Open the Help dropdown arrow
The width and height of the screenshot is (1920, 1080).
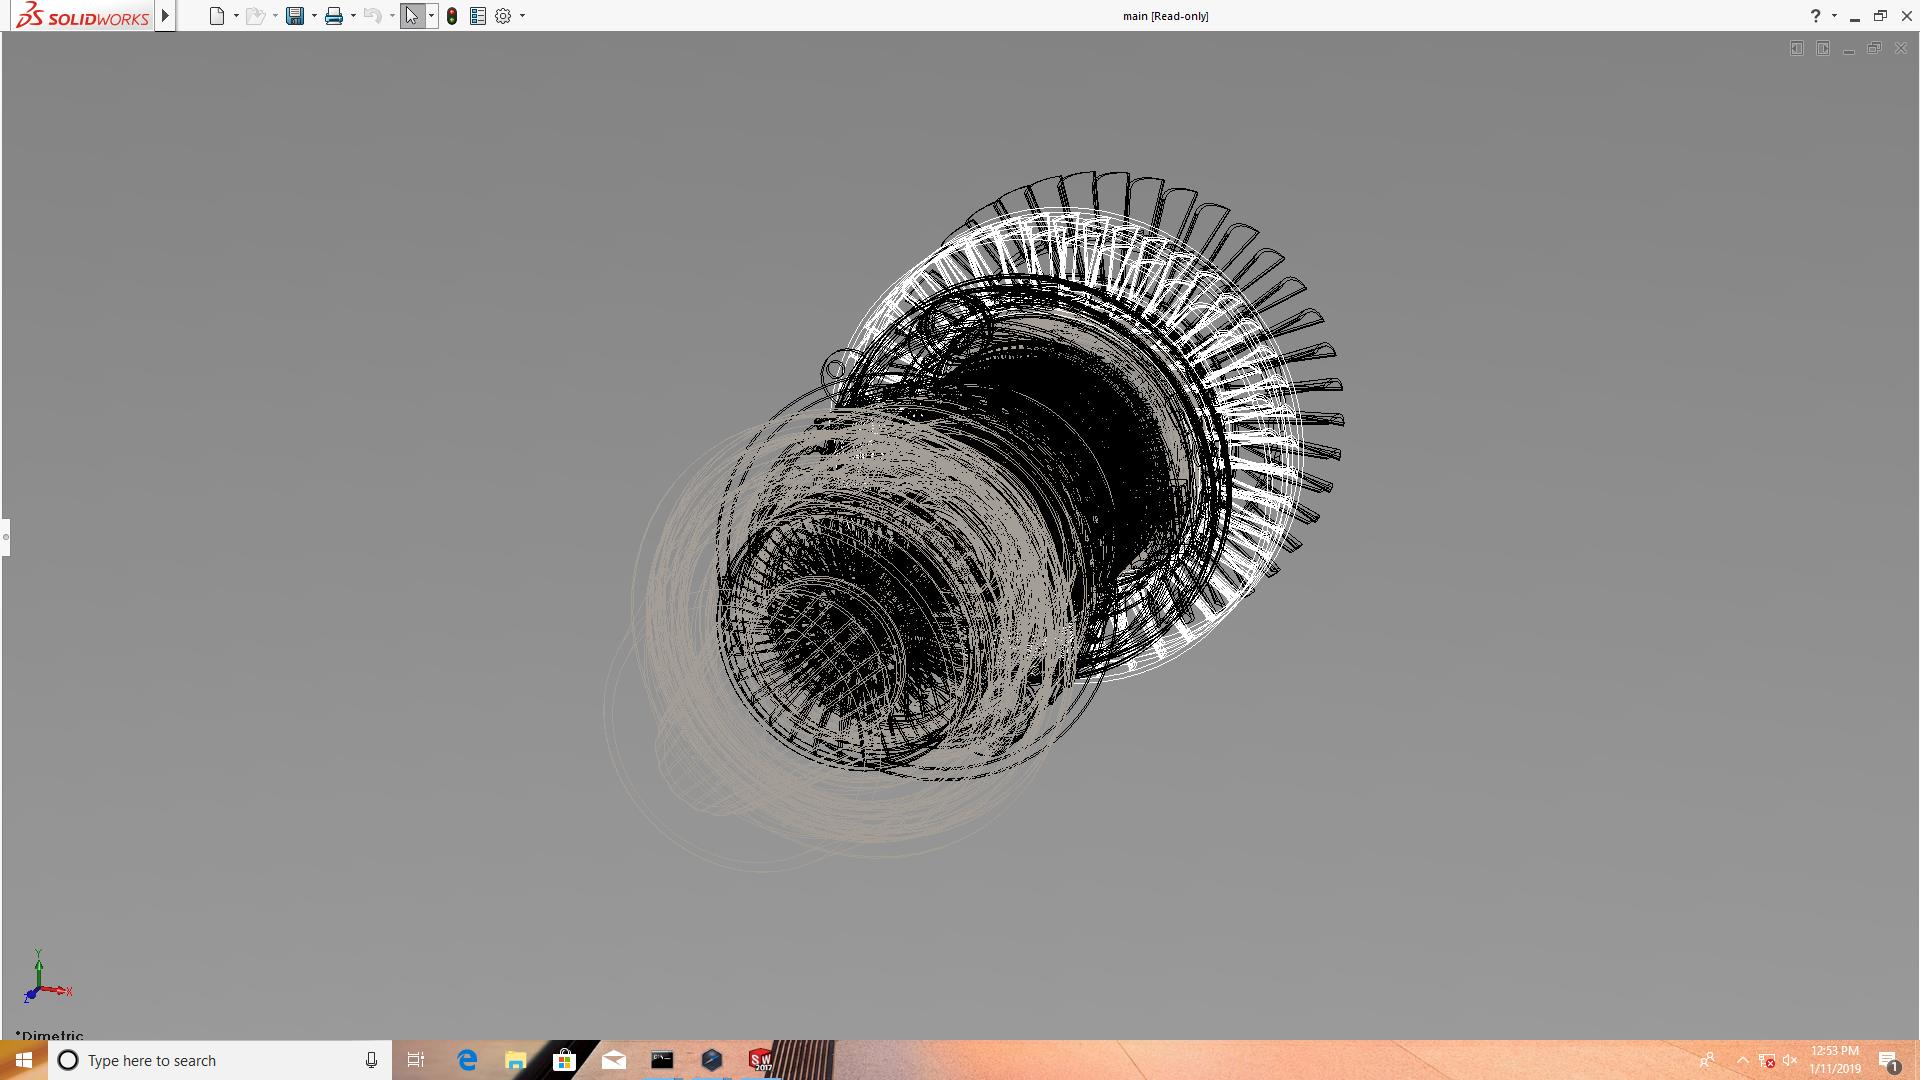1834,16
